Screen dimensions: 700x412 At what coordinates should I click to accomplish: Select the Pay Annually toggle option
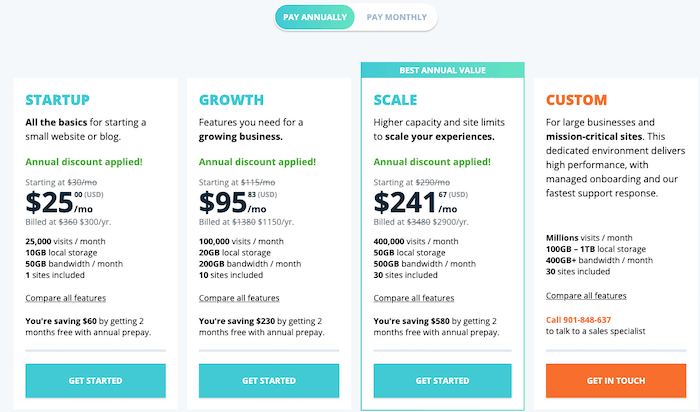point(315,17)
